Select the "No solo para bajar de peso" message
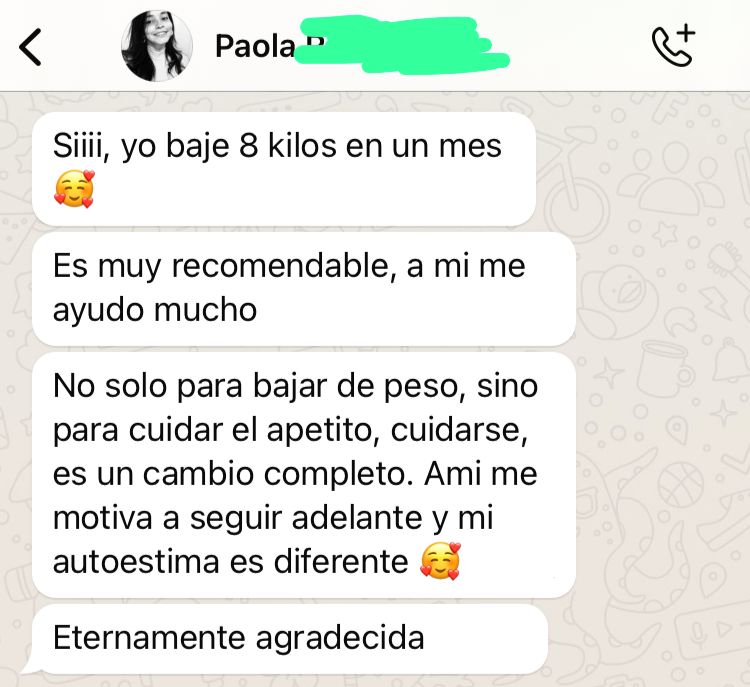 click(x=304, y=475)
